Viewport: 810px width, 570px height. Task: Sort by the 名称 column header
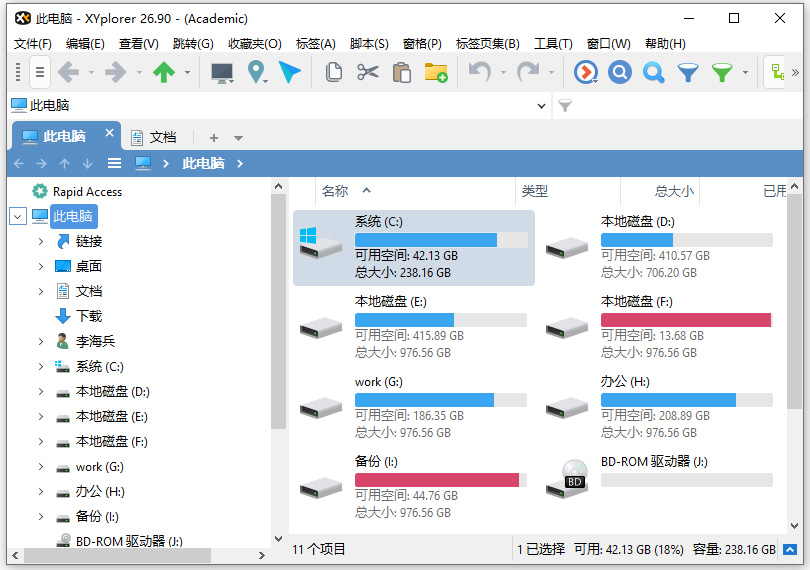pos(335,191)
